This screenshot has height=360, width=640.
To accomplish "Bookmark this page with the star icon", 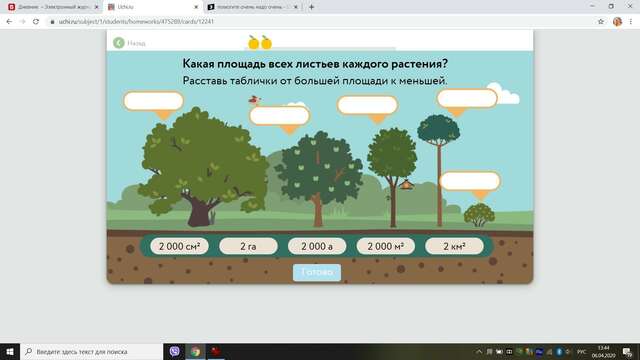I will tap(601, 22).
